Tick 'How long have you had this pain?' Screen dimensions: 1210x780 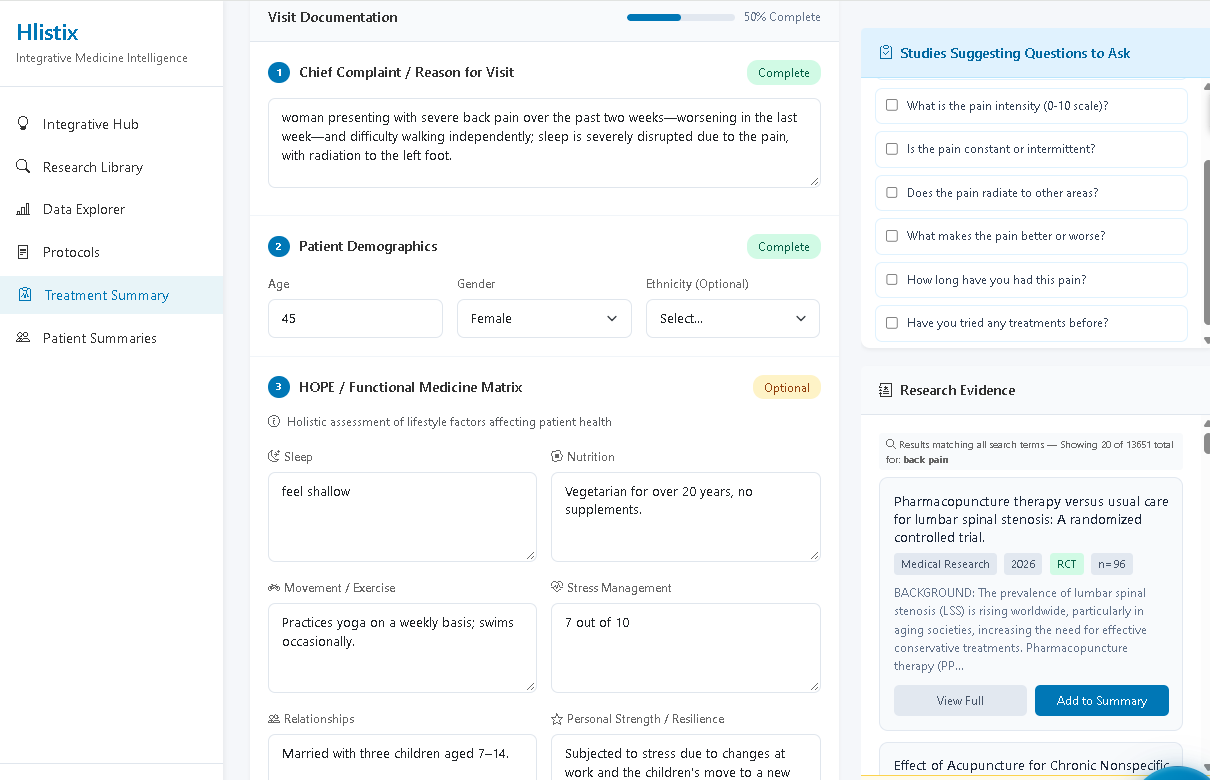[892, 280]
